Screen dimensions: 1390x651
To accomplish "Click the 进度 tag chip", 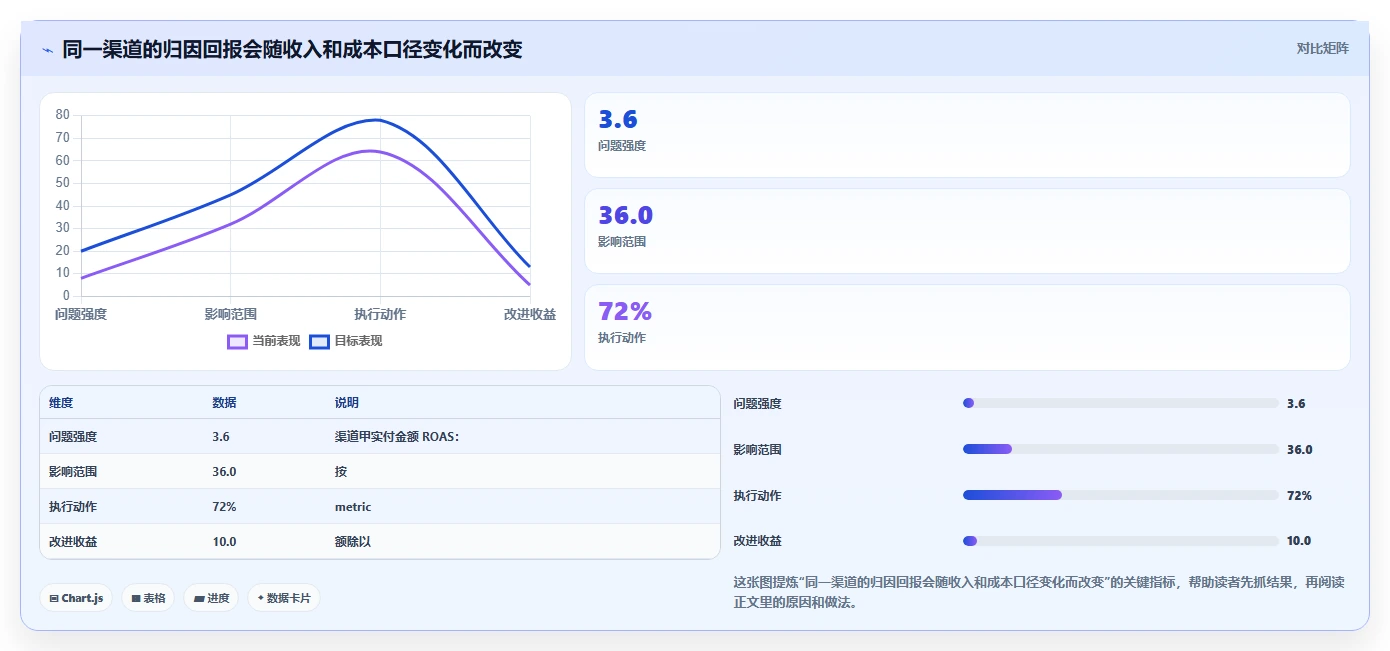I will pos(211,598).
